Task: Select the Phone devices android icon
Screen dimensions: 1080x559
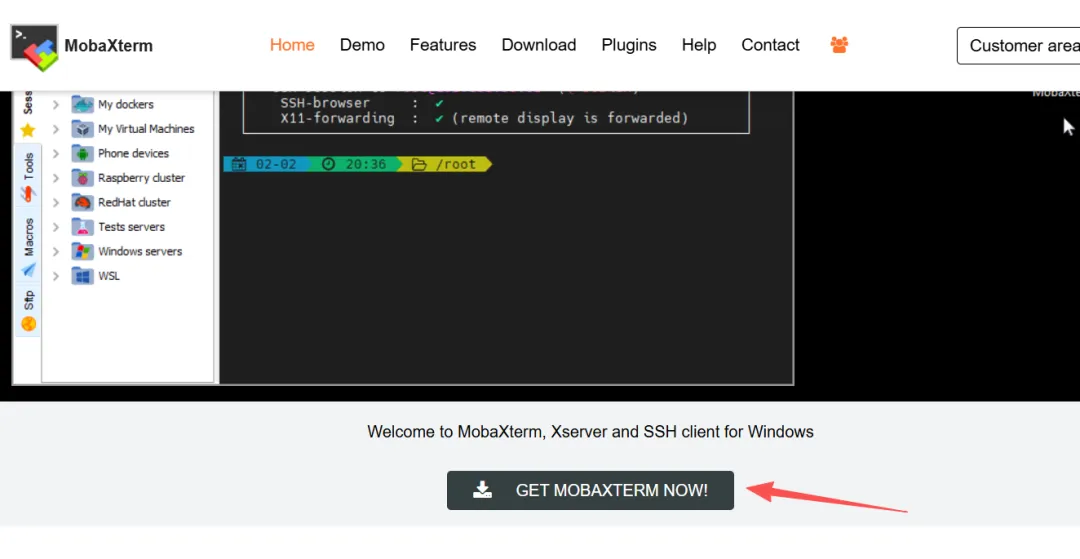Action: 83,154
